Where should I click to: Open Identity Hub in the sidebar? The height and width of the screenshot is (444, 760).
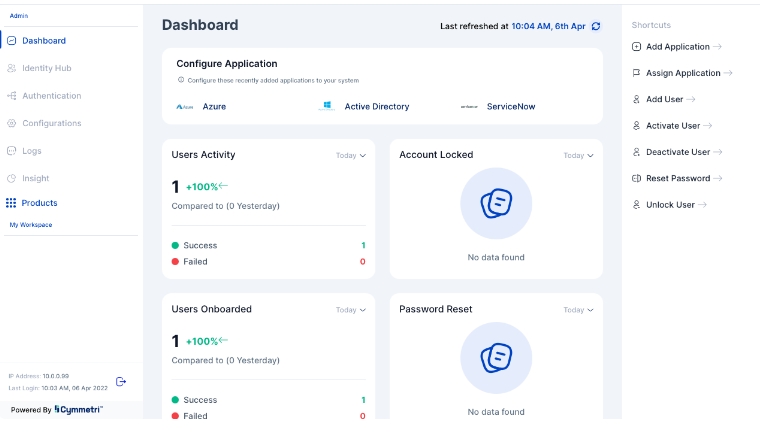point(46,68)
